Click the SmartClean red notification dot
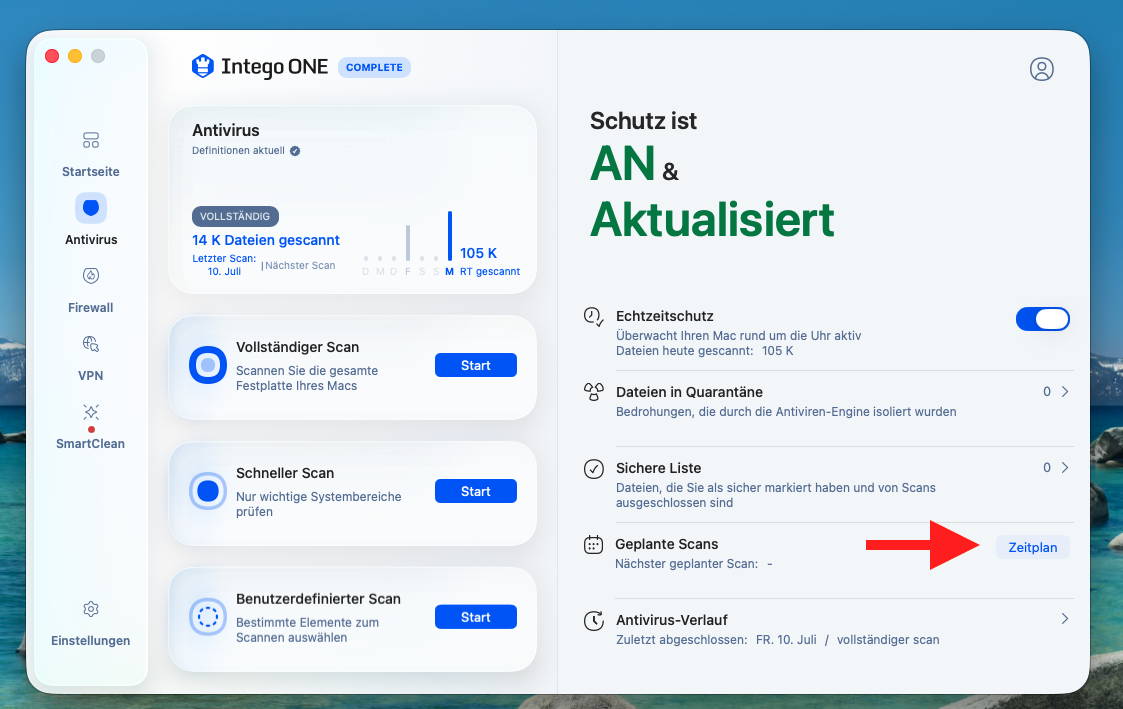1123x709 pixels. pyautogui.click(x=91, y=430)
